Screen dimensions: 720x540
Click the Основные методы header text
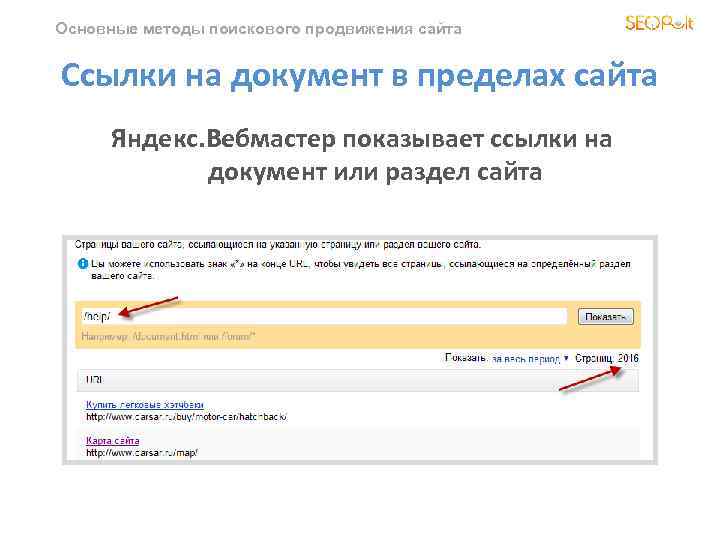click(258, 28)
